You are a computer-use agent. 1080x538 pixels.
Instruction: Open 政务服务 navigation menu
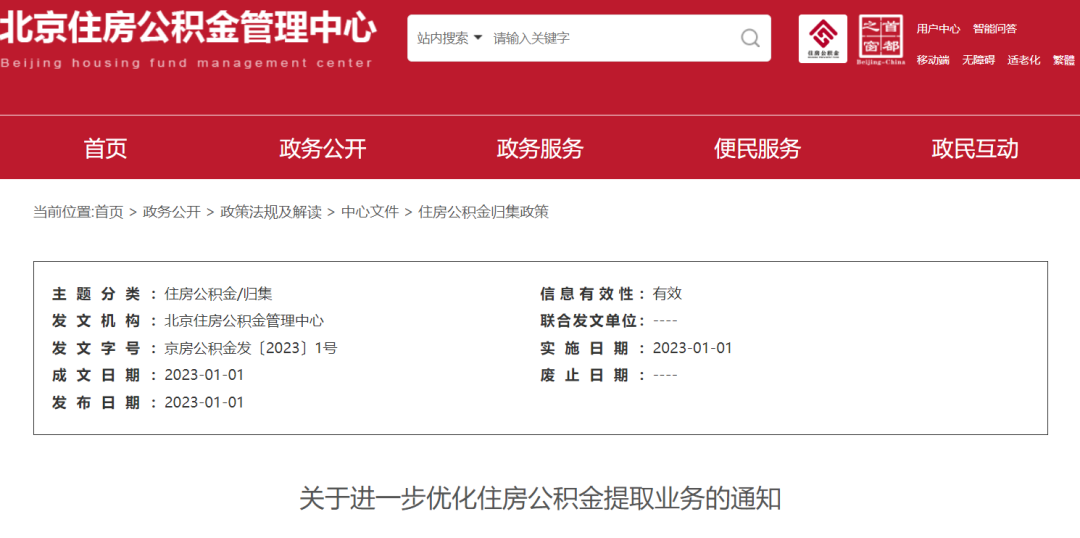(x=540, y=148)
